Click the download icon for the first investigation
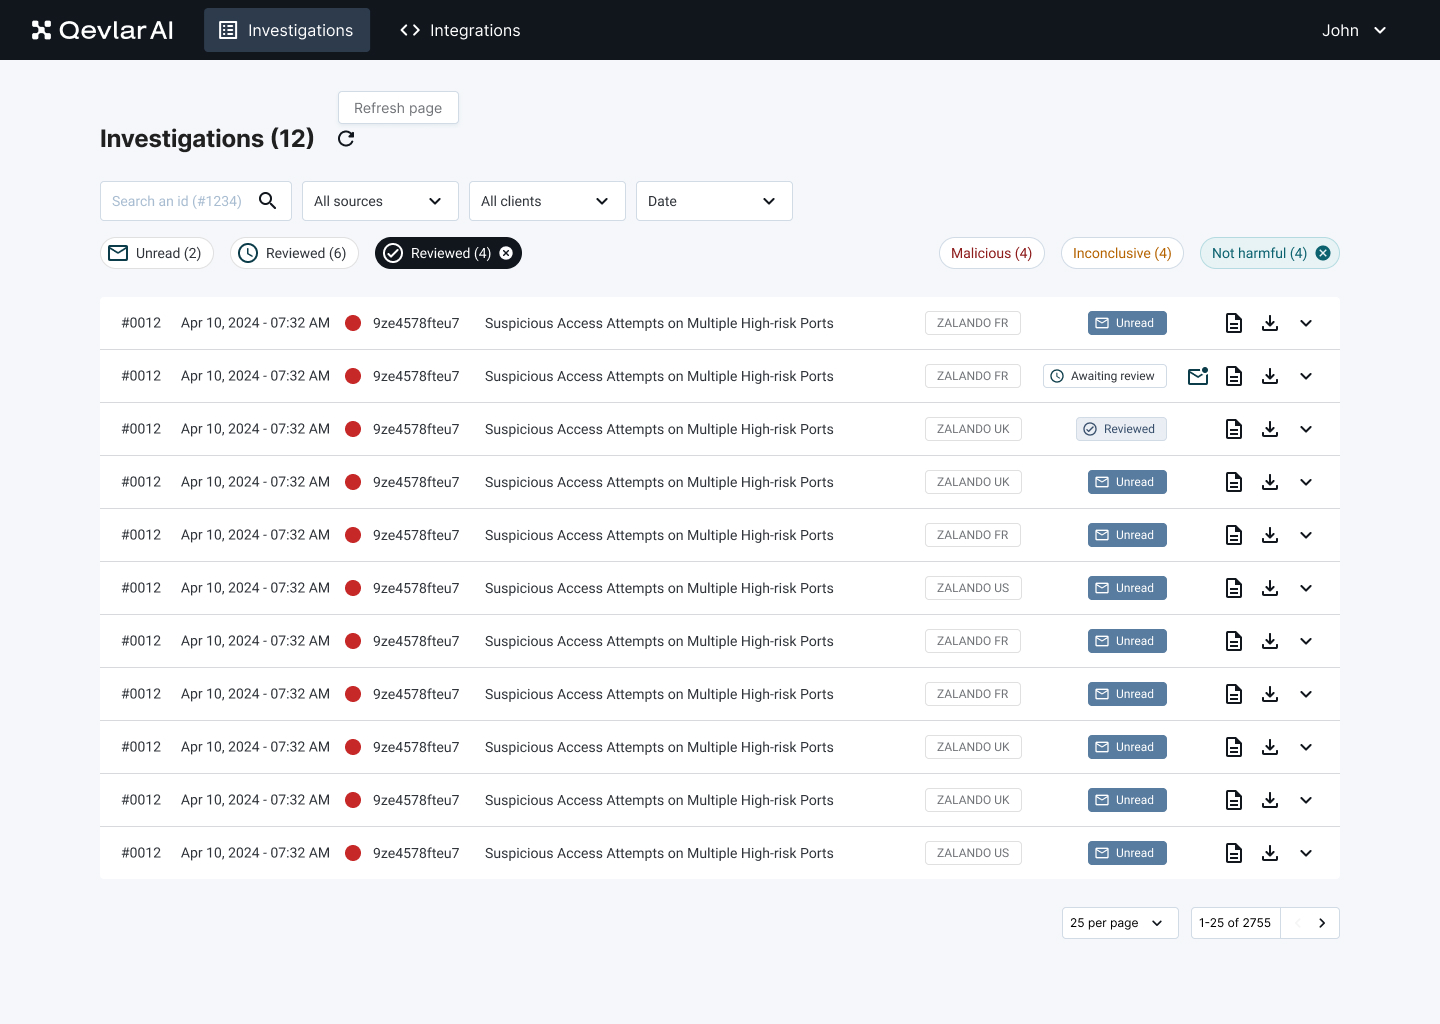This screenshot has width=1440, height=1024. [x=1270, y=322]
